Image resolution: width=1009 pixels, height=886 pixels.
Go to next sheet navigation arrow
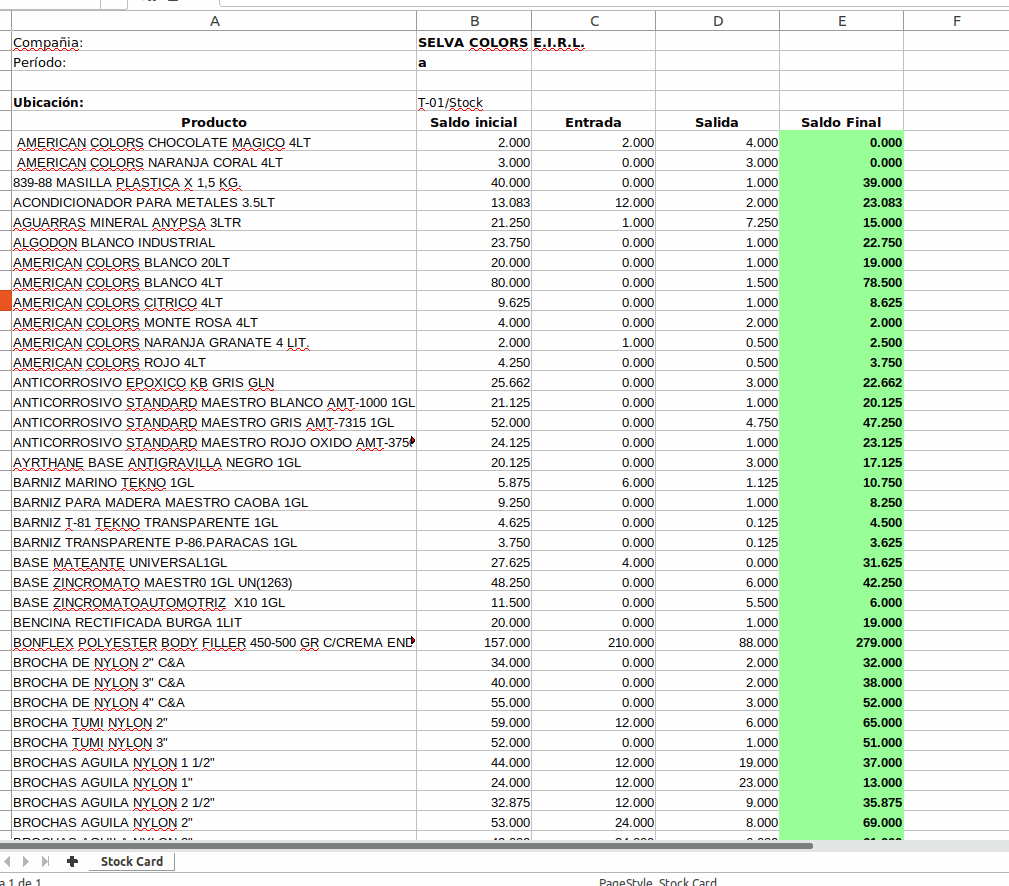pyautogui.click(x=26, y=861)
